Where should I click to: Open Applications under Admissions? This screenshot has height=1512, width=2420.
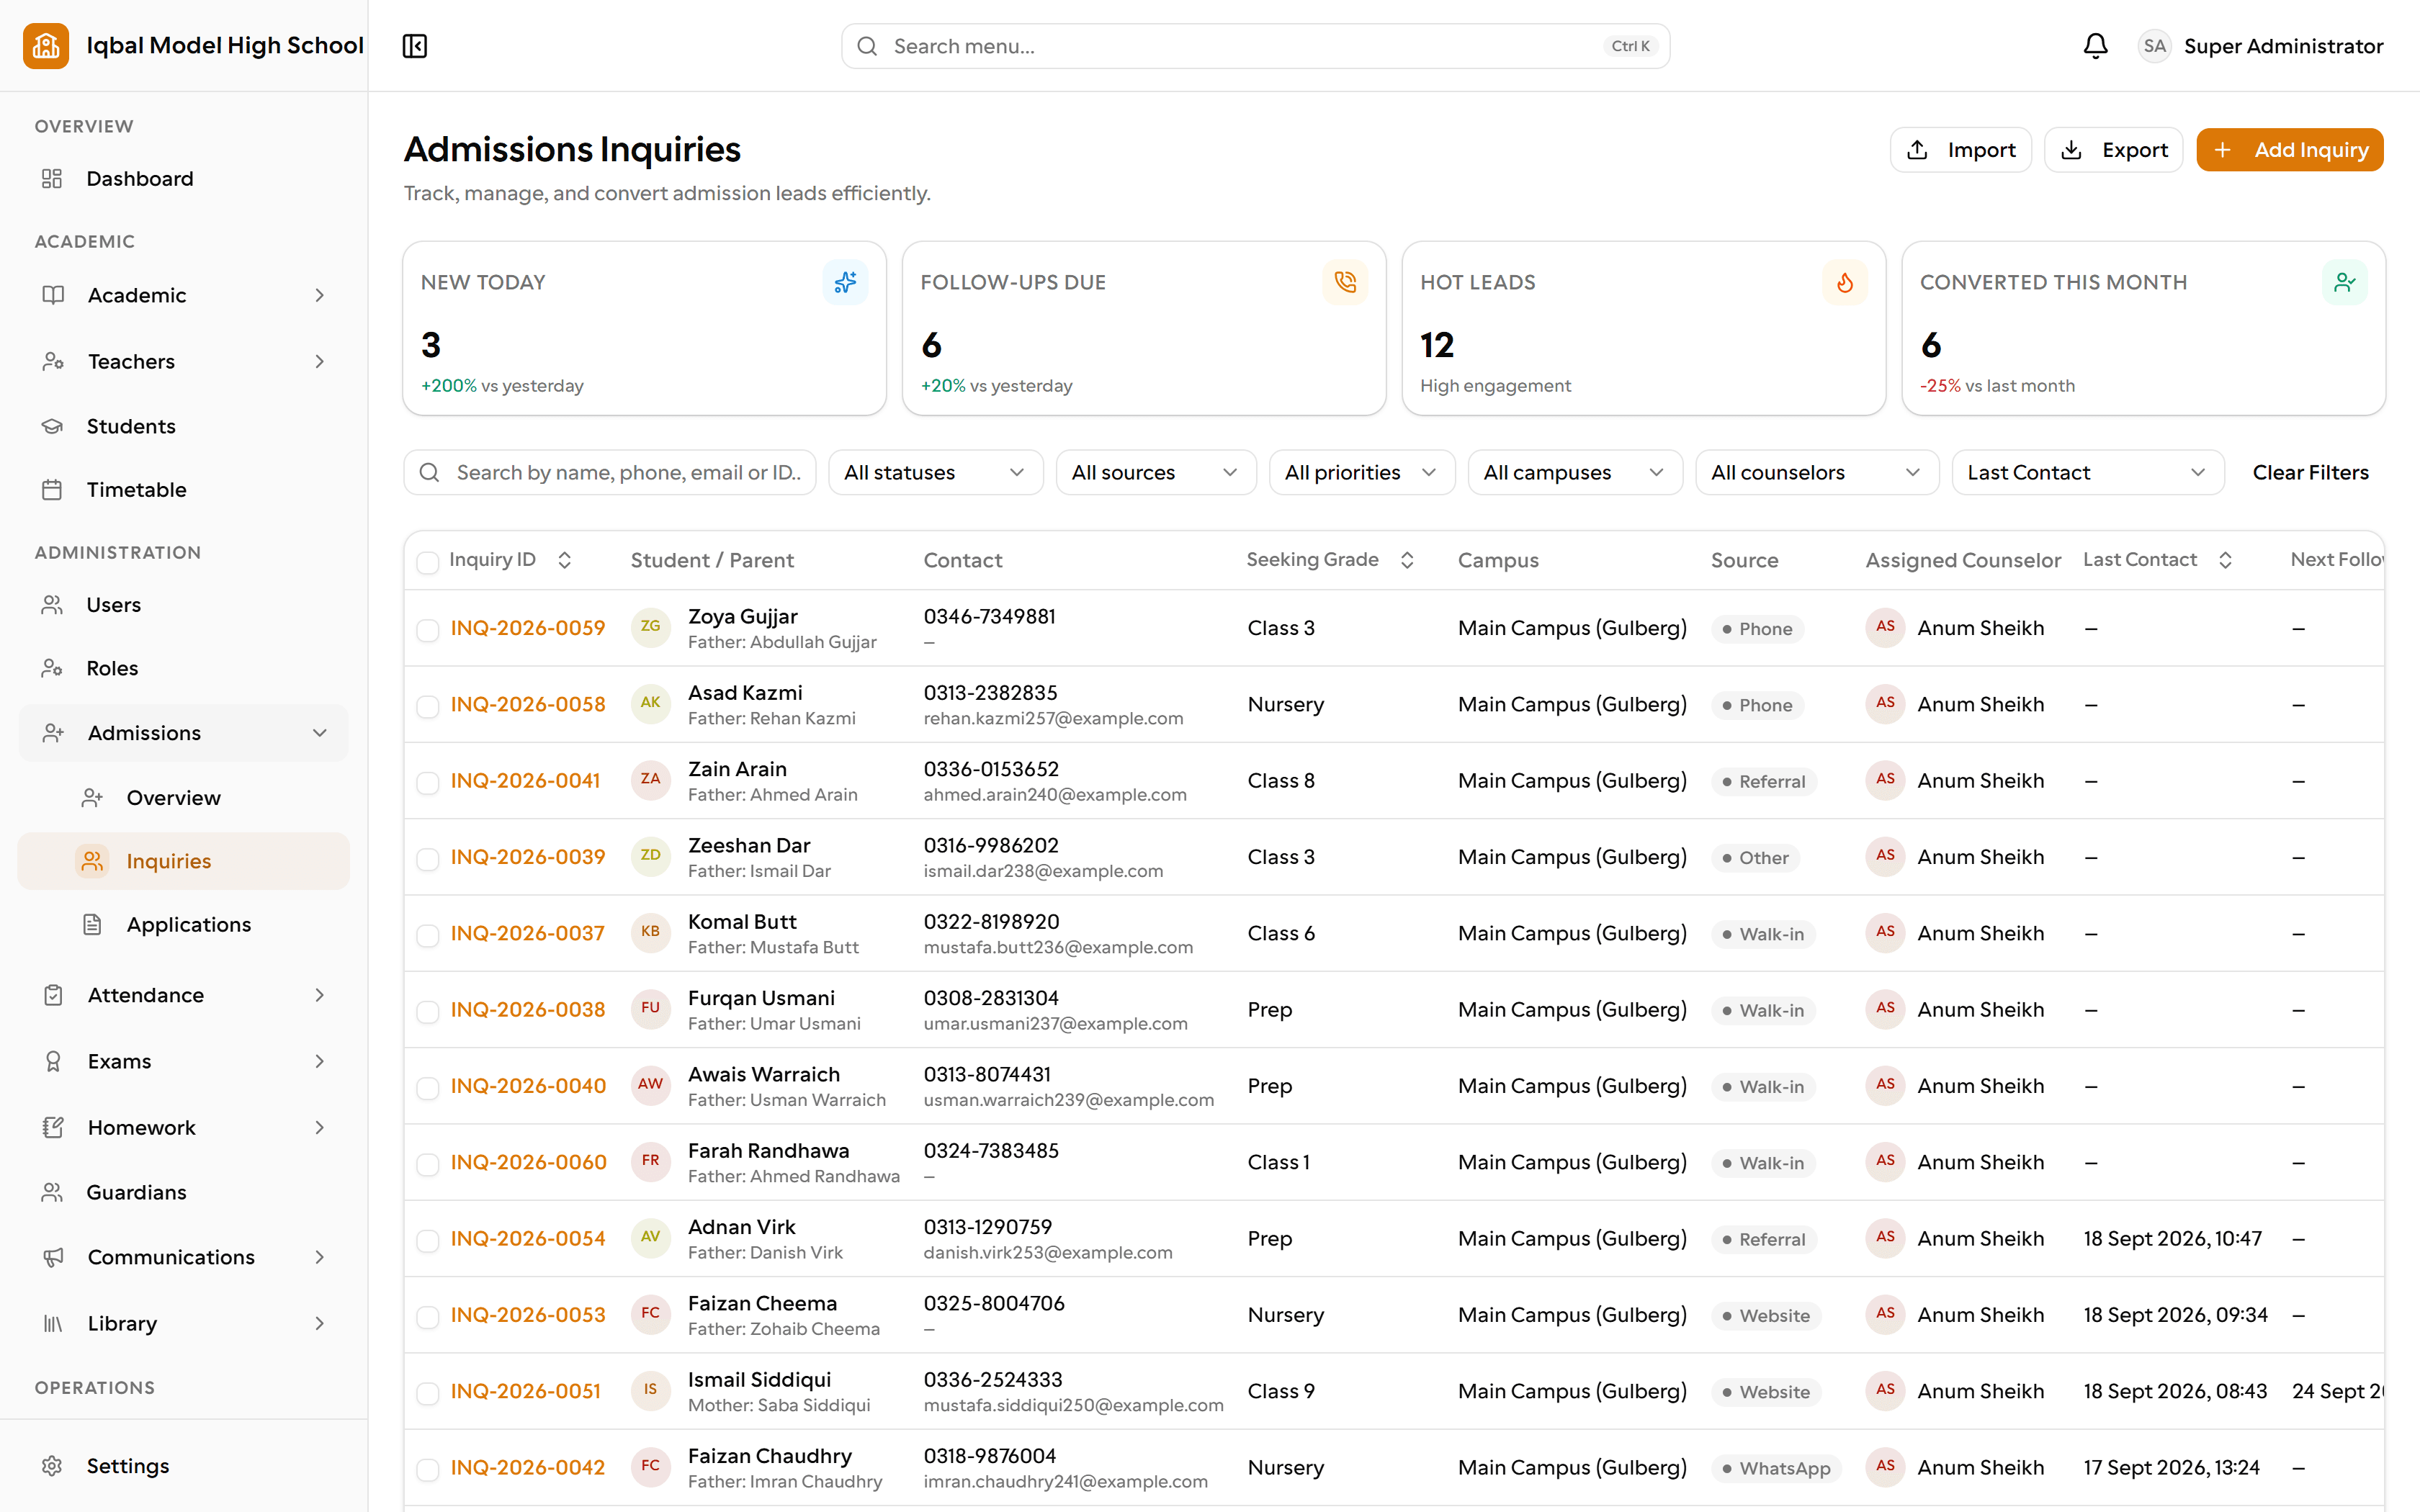pos(184,925)
